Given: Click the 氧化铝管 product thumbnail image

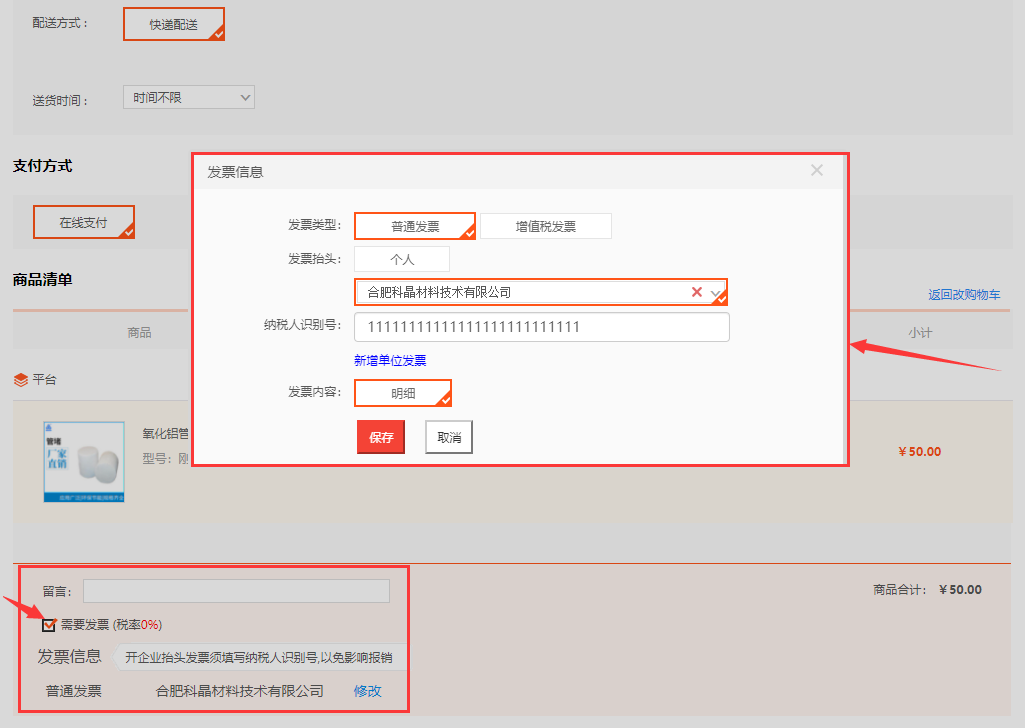Looking at the screenshot, I should 84,462.
